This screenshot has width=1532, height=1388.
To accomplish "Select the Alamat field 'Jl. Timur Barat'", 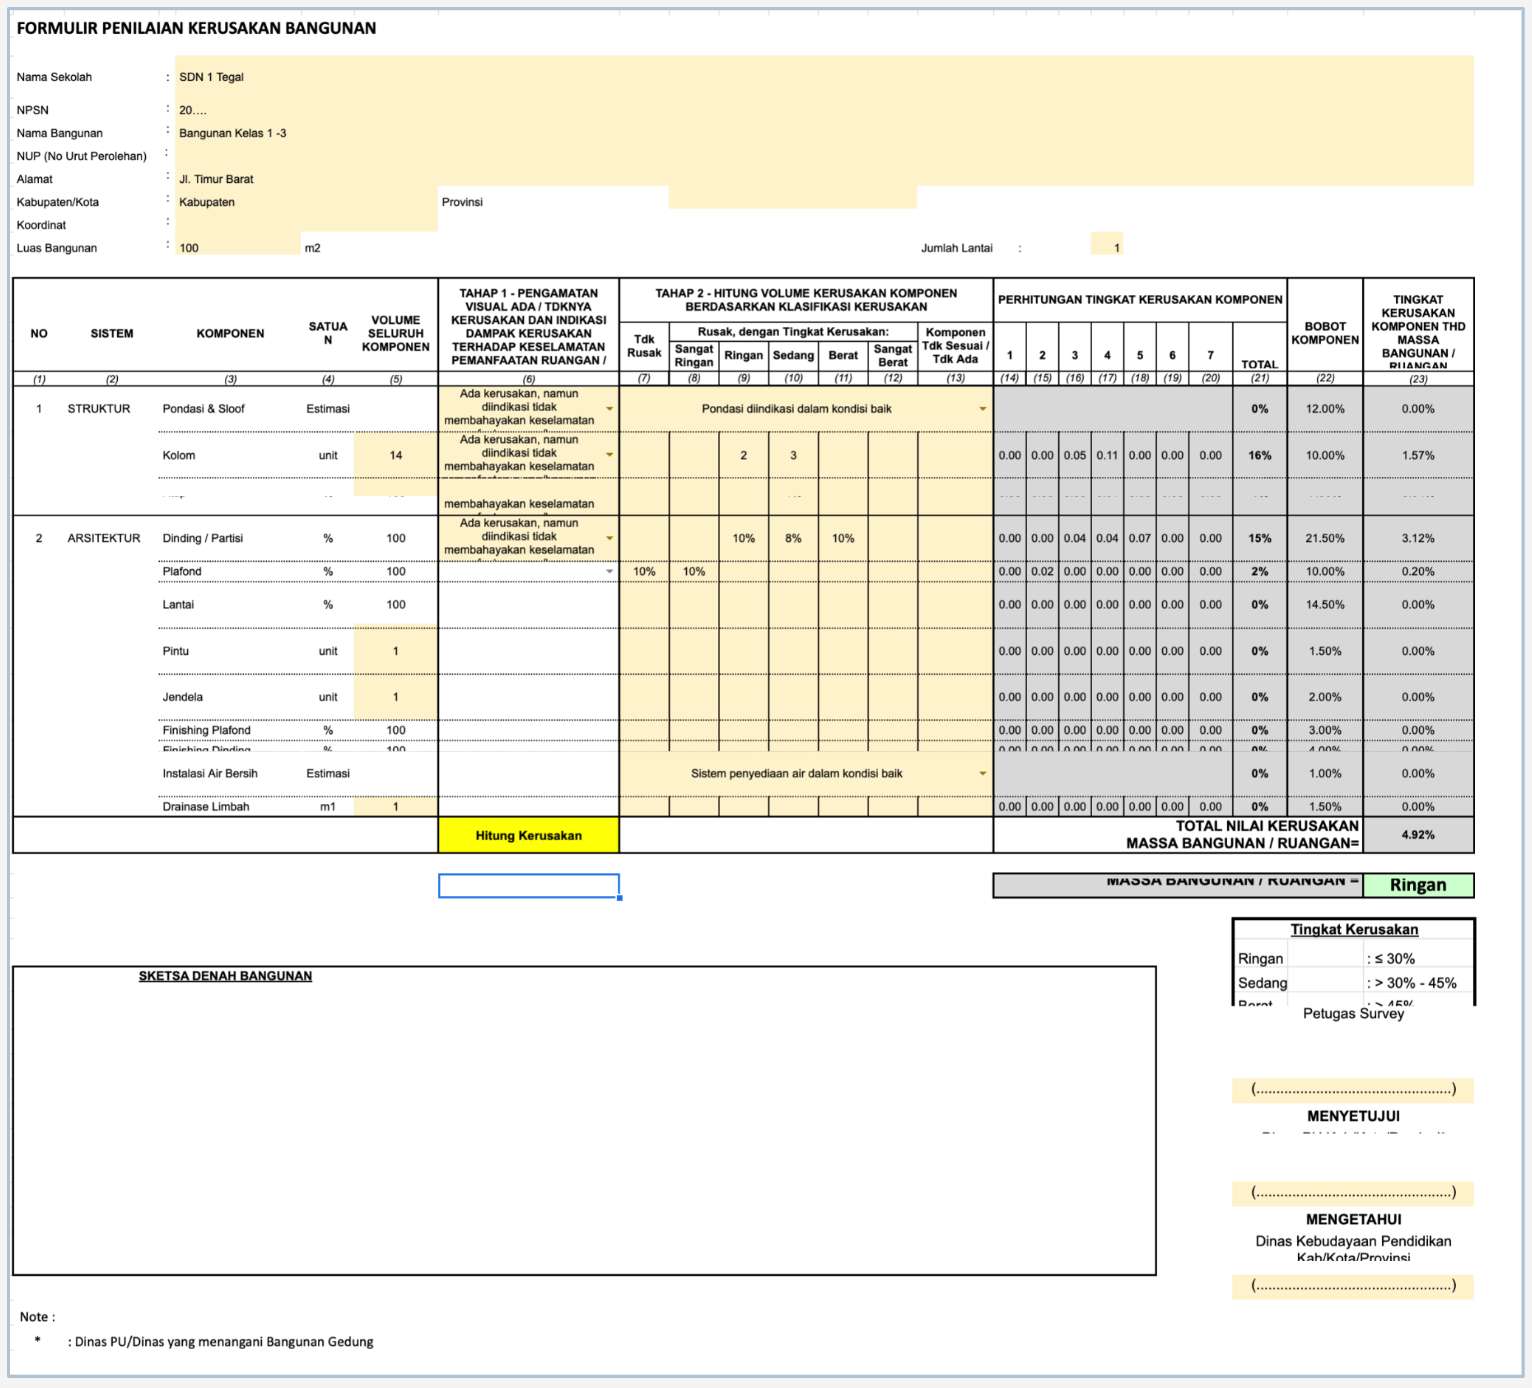I will tap(824, 179).
